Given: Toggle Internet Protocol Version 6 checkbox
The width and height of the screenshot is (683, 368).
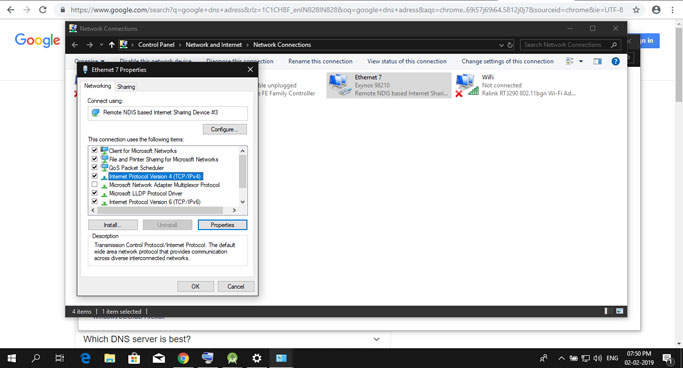Looking at the screenshot, I should coord(95,202).
